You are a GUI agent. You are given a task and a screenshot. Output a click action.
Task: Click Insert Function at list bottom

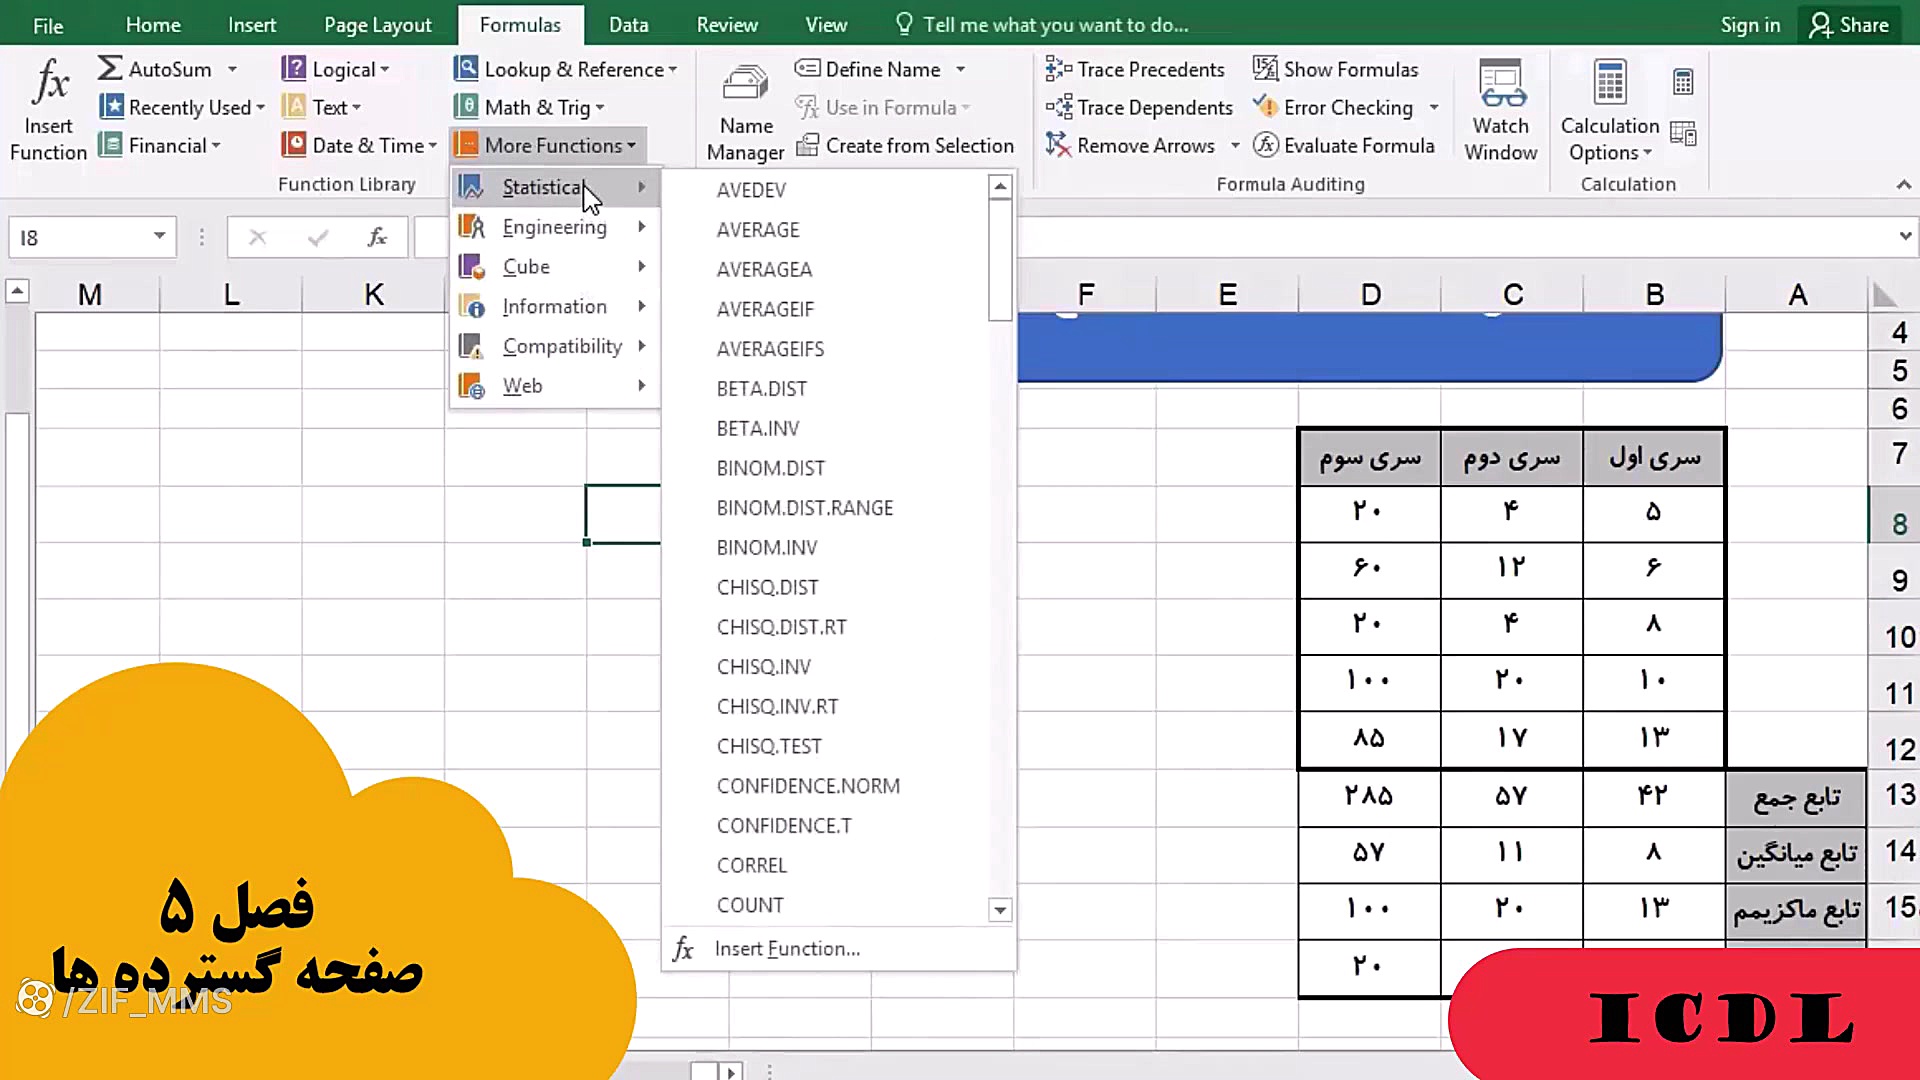838,949
